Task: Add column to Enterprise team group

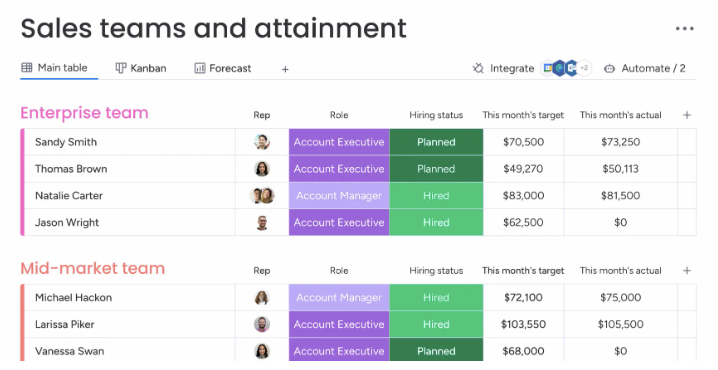Action: point(686,115)
